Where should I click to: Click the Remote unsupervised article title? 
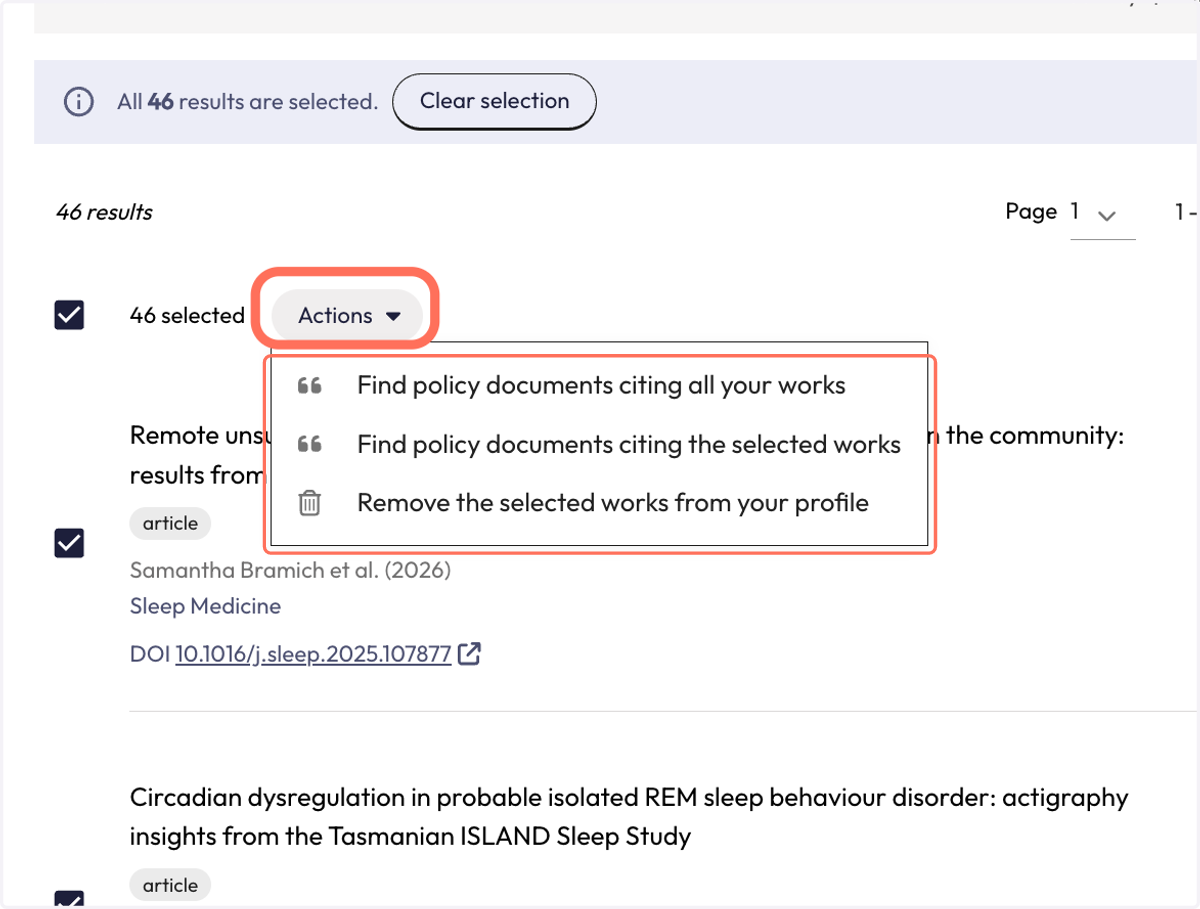point(629,455)
